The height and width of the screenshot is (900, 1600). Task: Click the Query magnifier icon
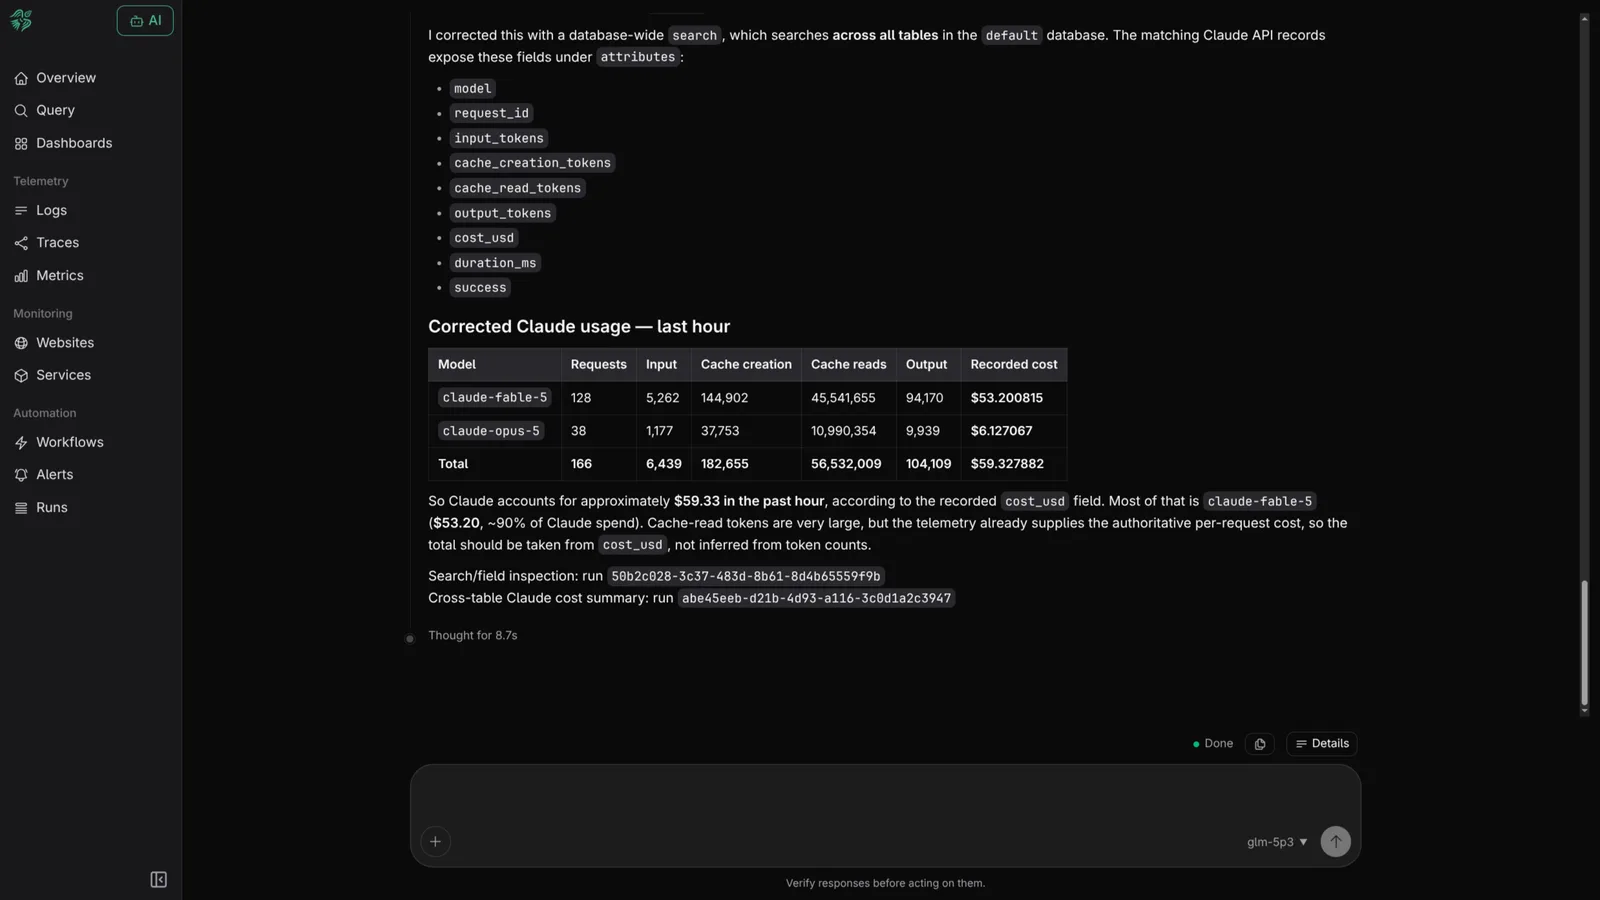(x=21, y=110)
